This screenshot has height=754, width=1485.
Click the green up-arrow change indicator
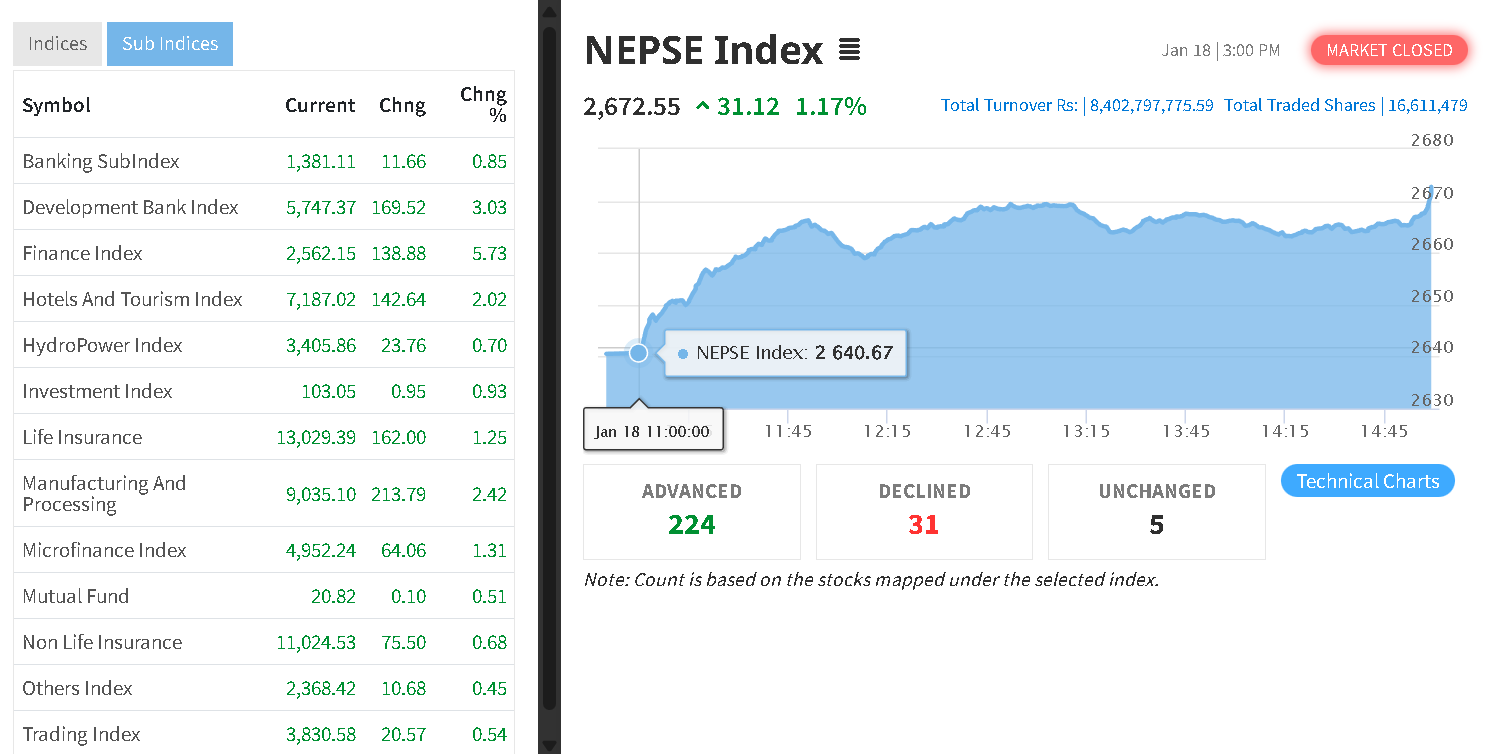tap(702, 106)
